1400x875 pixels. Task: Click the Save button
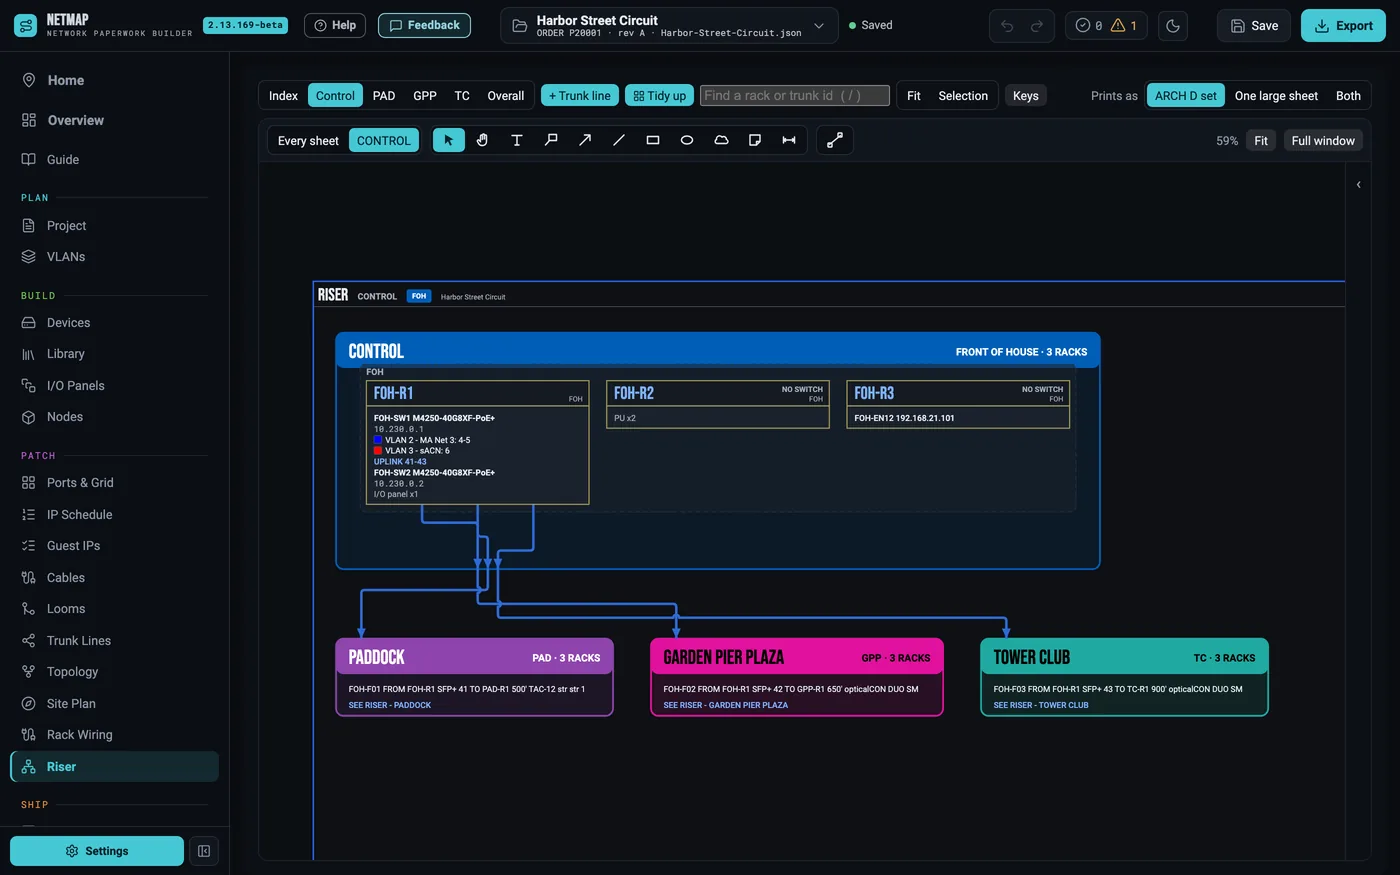tap(1254, 26)
